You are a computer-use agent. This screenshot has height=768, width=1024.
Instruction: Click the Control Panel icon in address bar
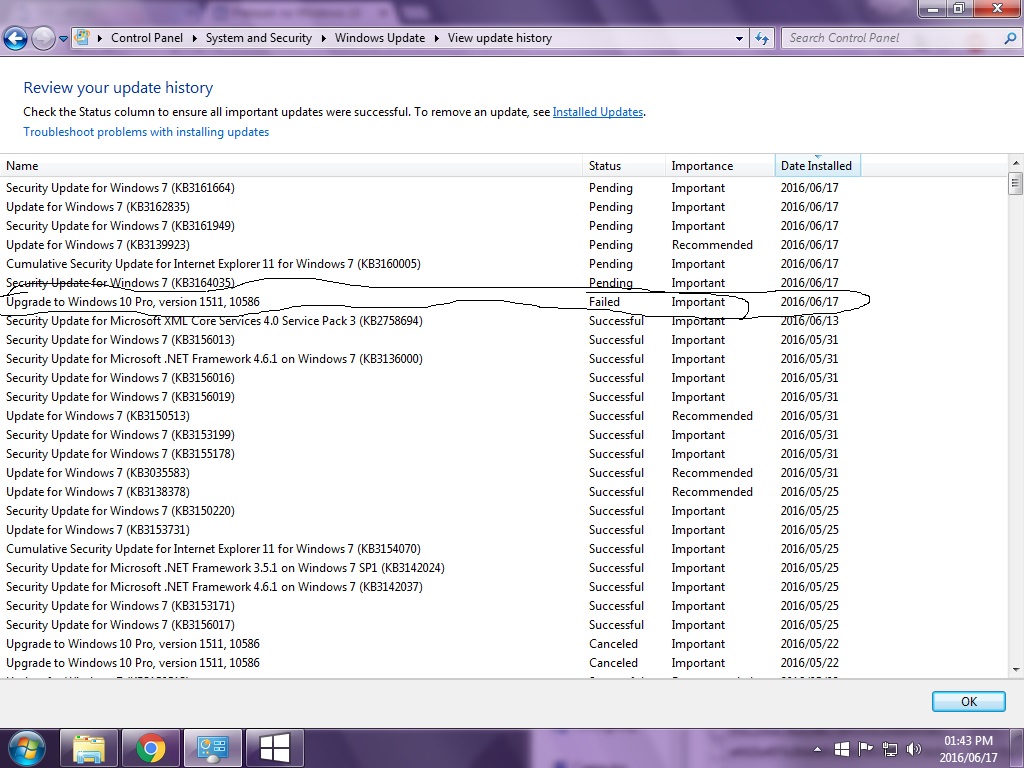coord(82,37)
